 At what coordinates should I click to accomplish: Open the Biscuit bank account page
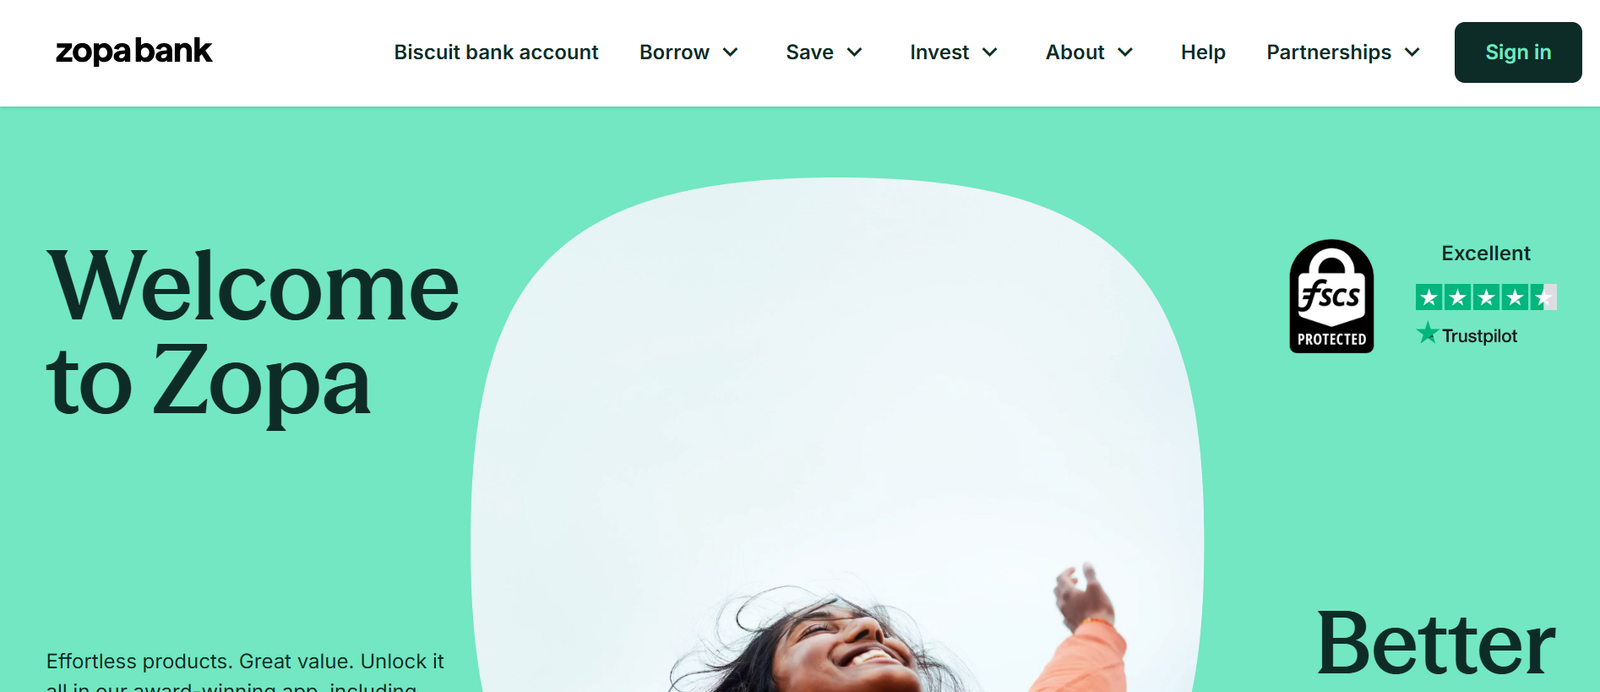click(x=496, y=52)
